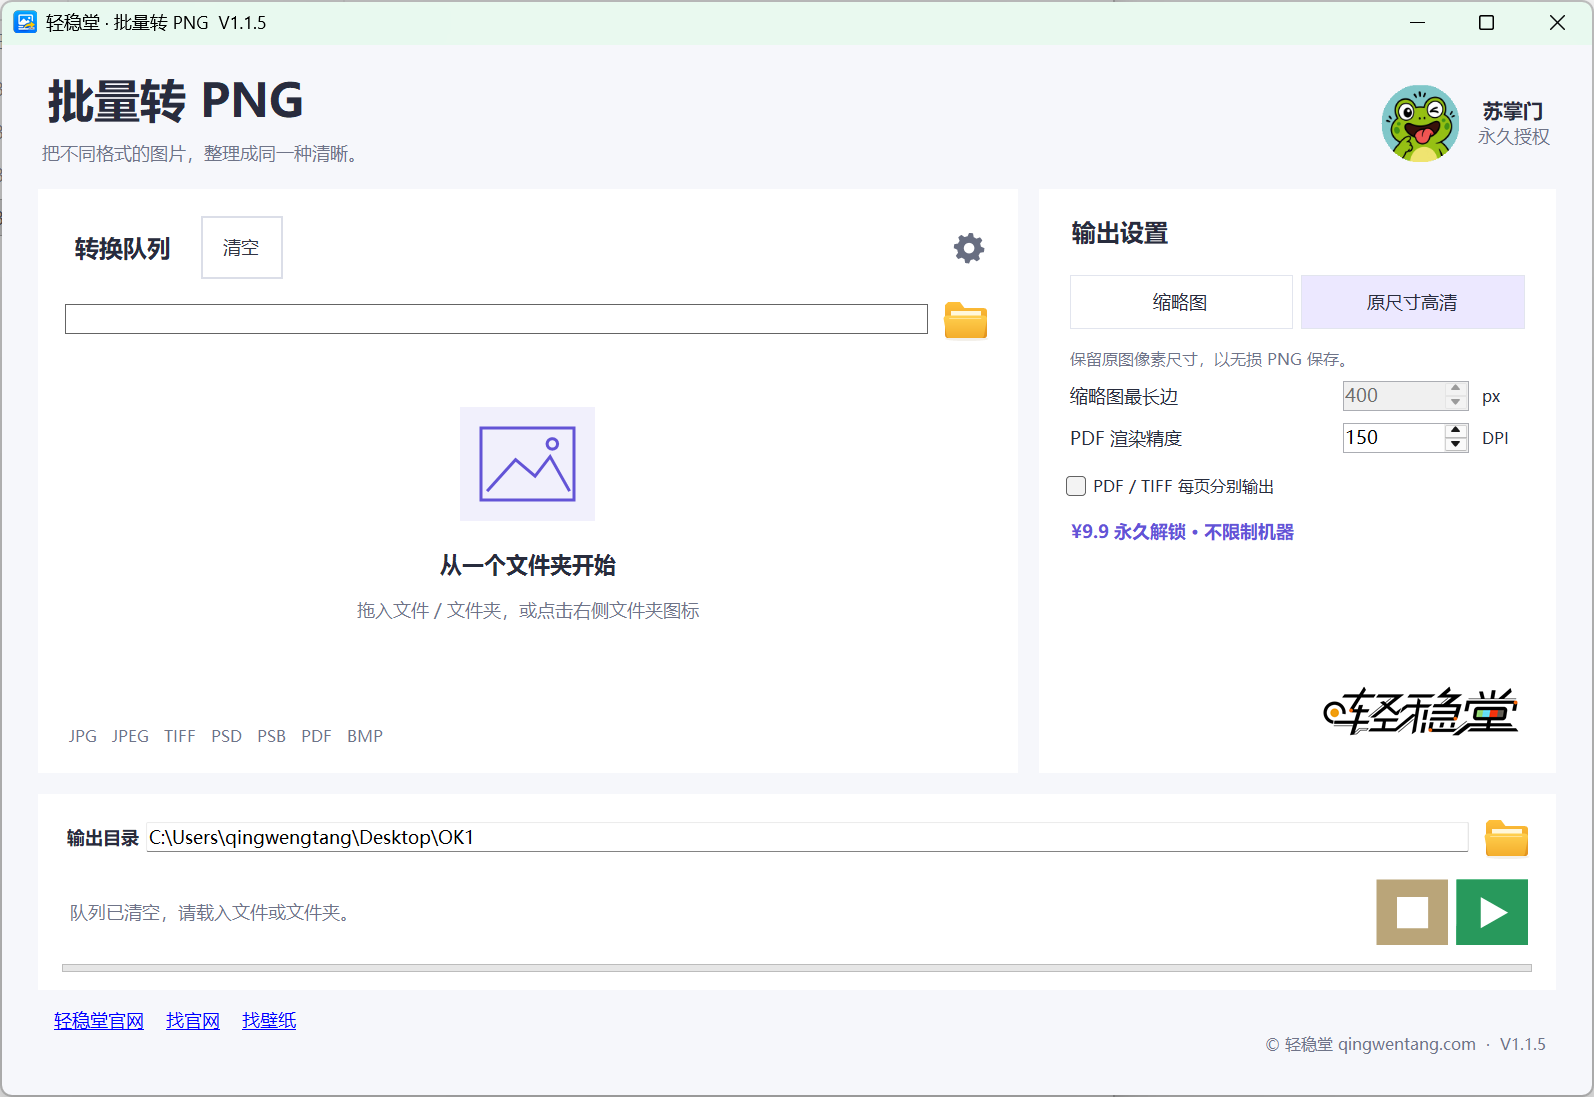
Task: Click the PSD format label
Action: tap(226, 736)
